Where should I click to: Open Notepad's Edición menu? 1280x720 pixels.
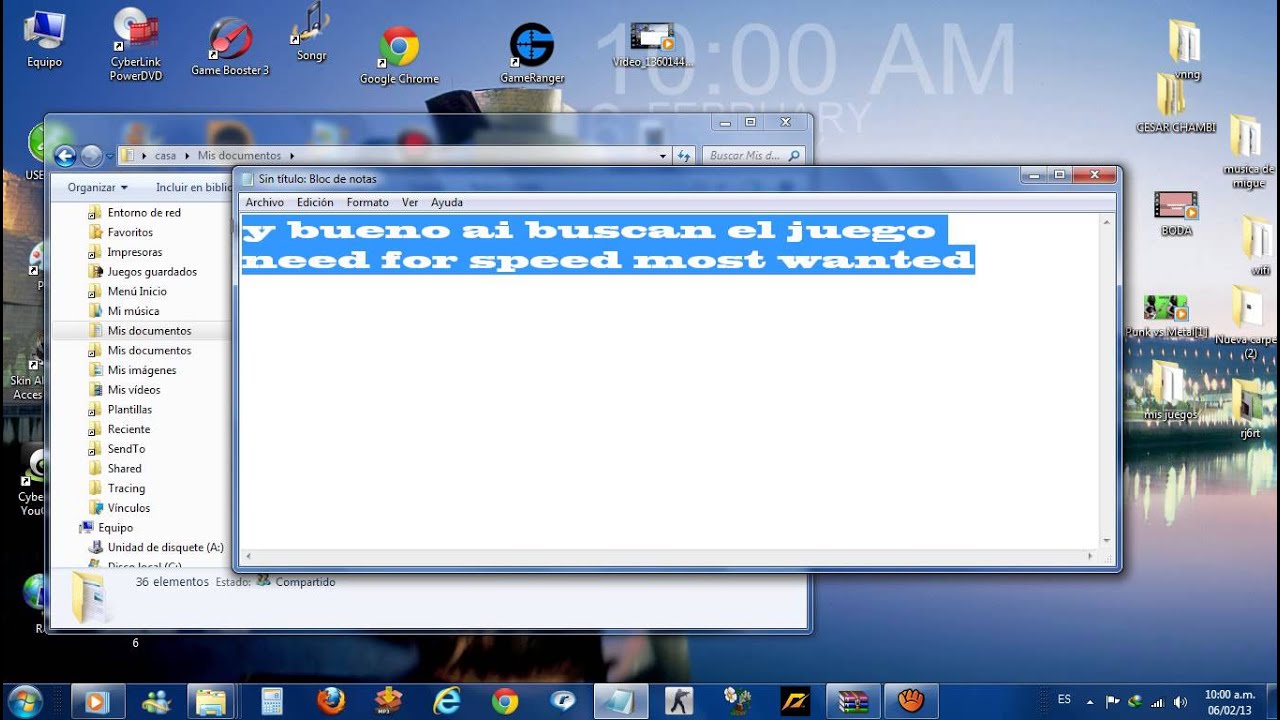(x=315, y=202)
